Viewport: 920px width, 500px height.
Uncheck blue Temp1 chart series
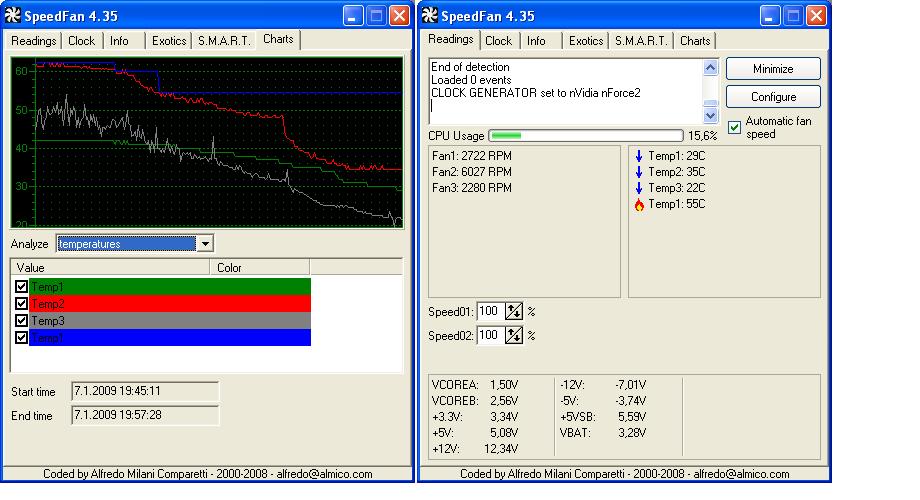point(21,337)
